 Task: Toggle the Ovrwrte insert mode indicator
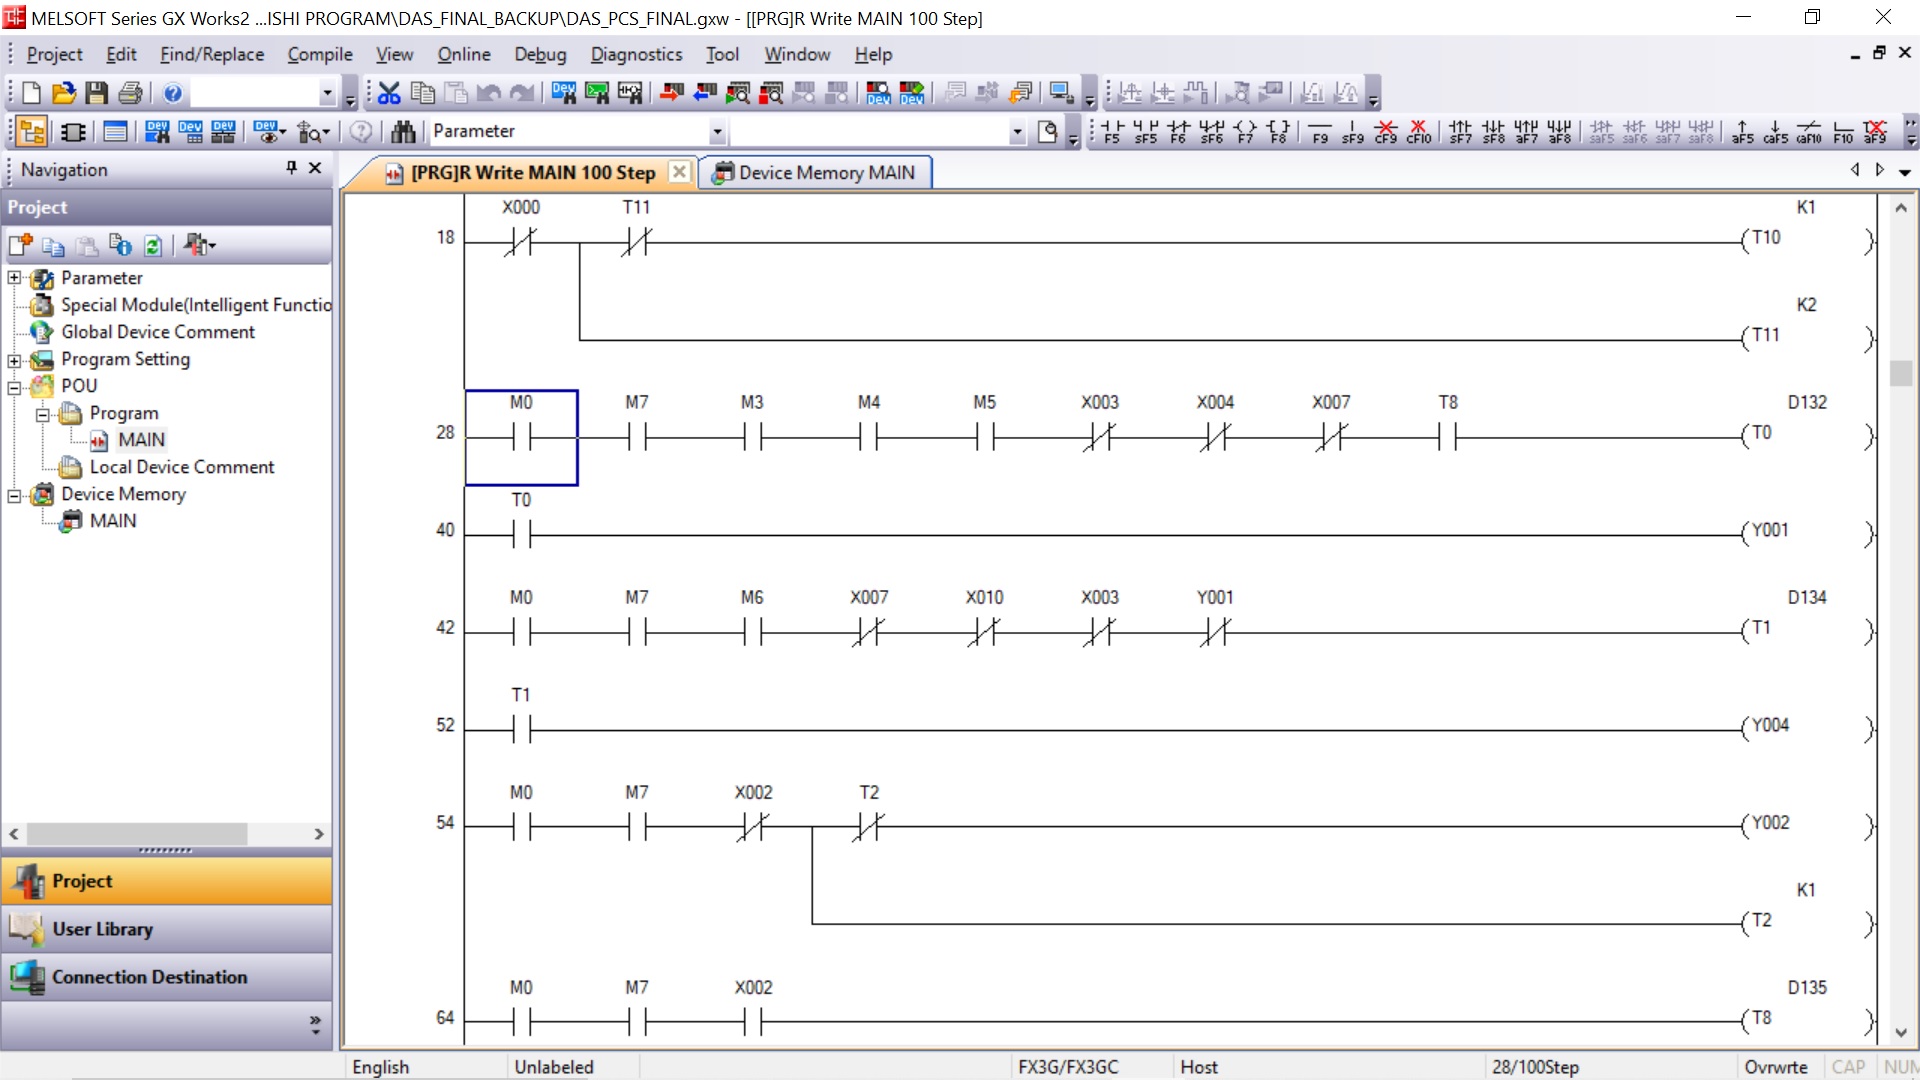click(x=1775, y=1067)
